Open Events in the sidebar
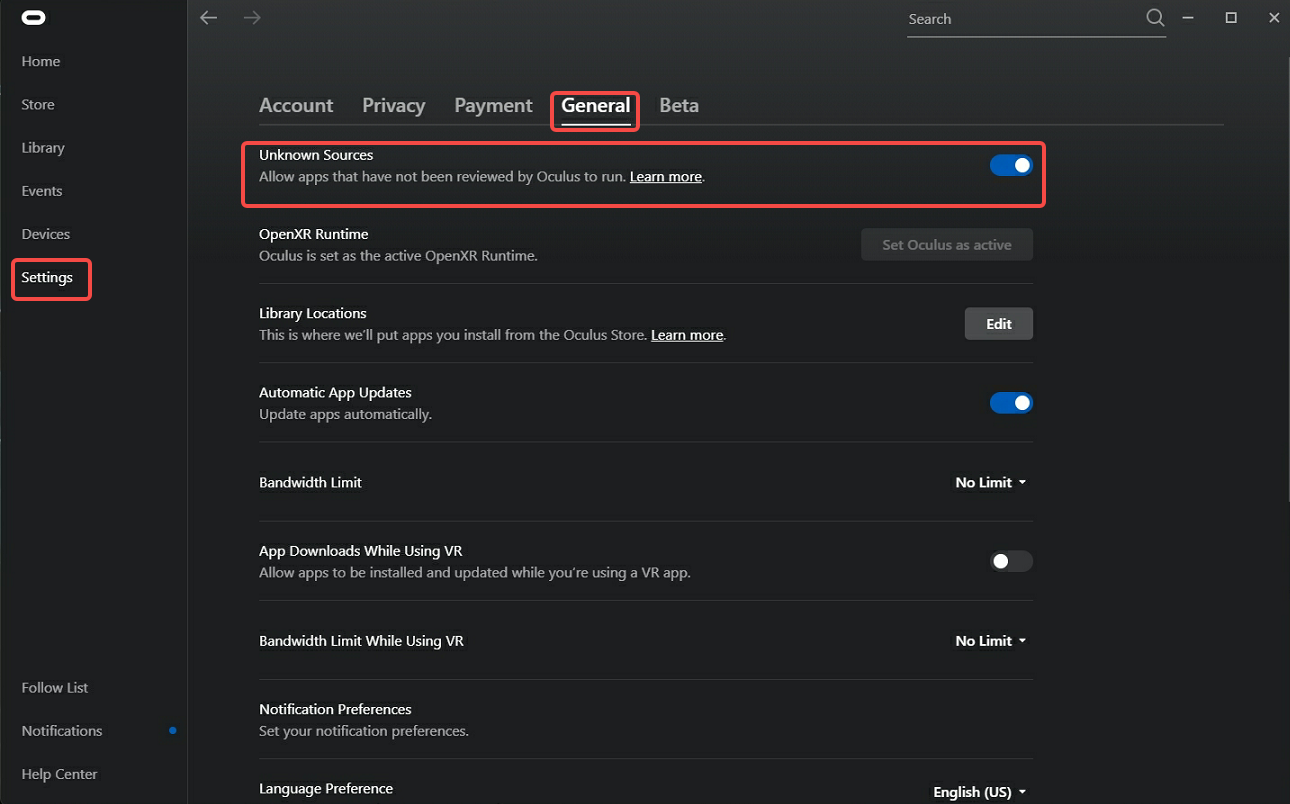The height and width of the screenshot is (804, 1290). coord(42,191)
